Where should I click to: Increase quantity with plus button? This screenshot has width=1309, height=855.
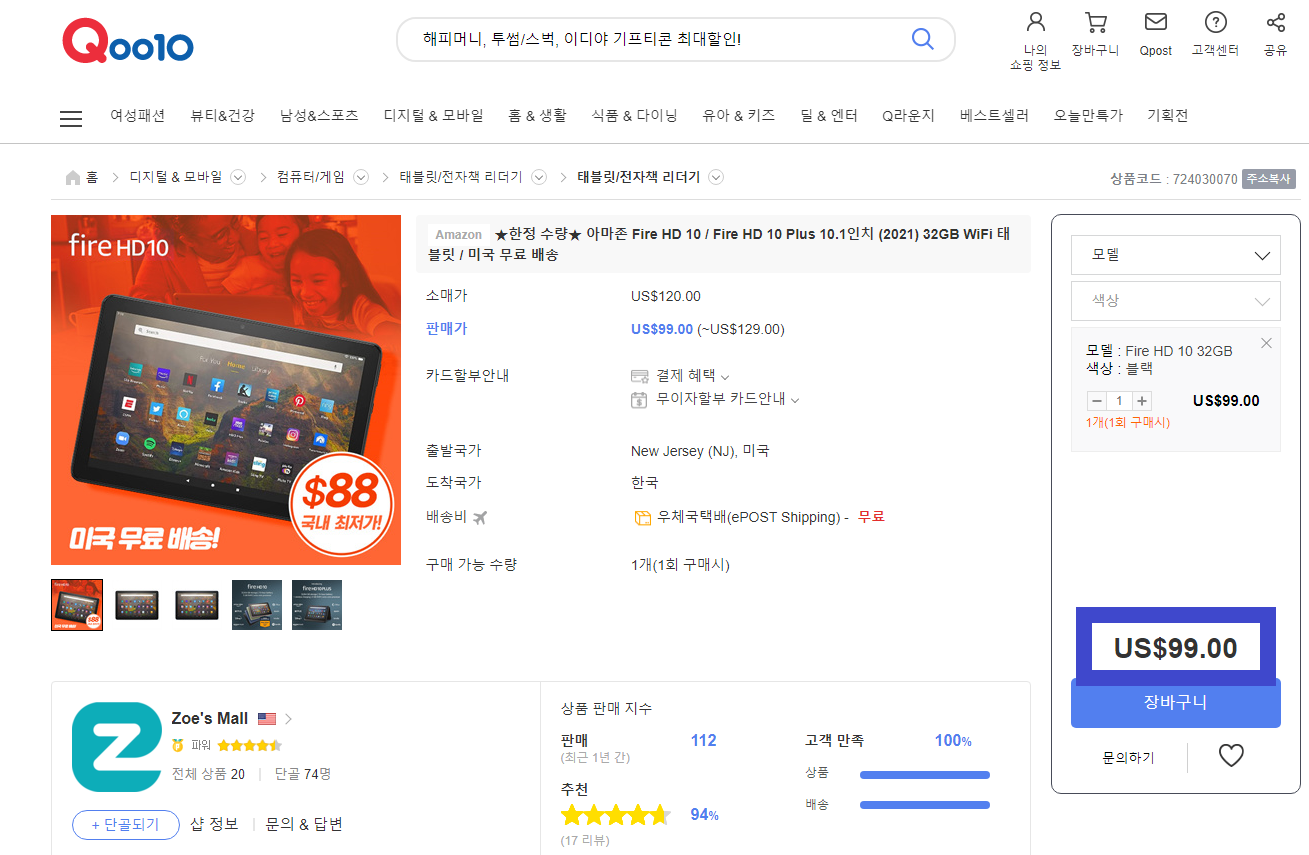click(x=1142, y=400)
